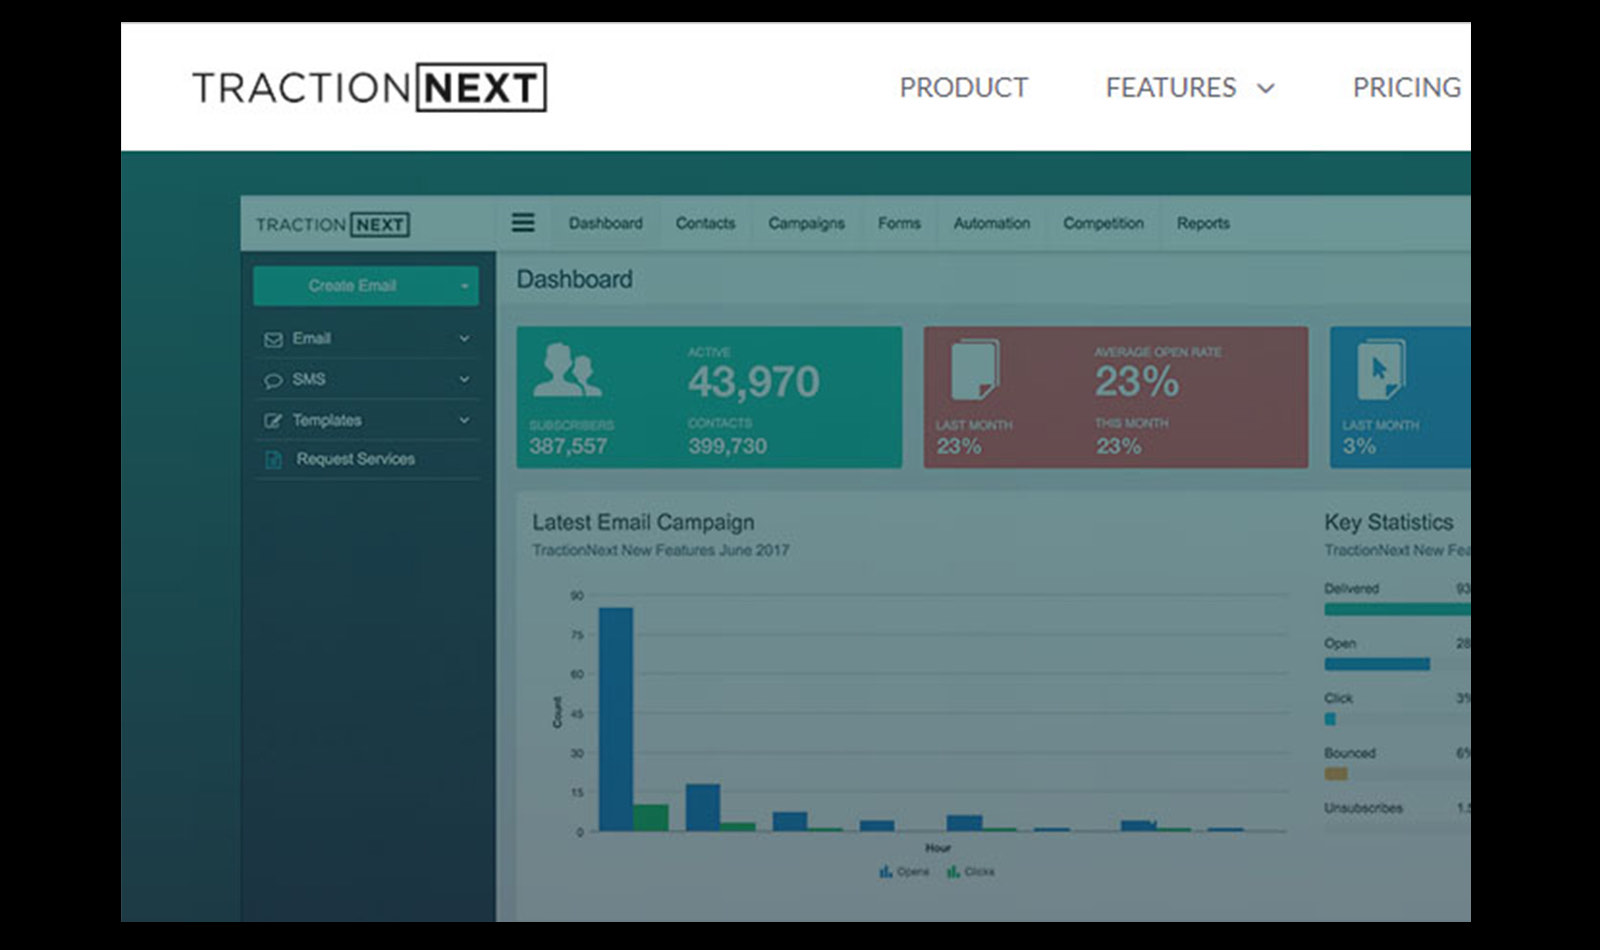Viewport: 1600px width, 950px height.
Task: Go to the Reports tab
Action: pyautogui.click(x=1203, y=223)
